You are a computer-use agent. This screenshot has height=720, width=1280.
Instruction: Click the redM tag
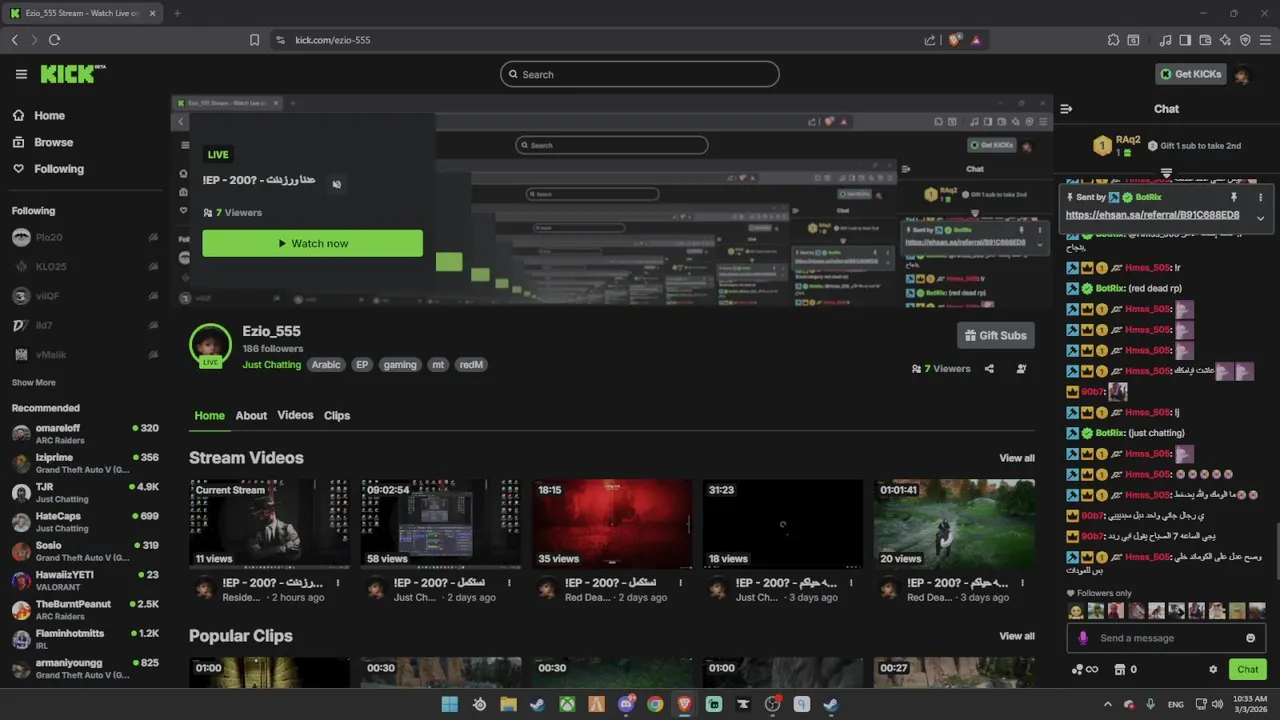[471, 365]
